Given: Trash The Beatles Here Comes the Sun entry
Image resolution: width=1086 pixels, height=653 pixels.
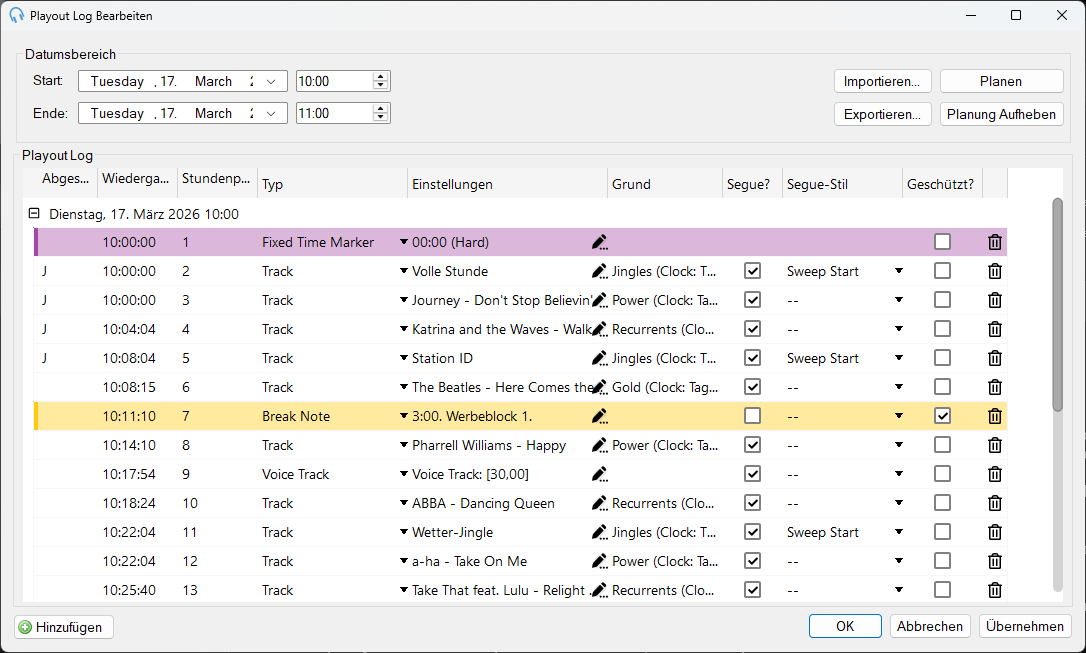Looking at the screenshot, I should point(995,387).
